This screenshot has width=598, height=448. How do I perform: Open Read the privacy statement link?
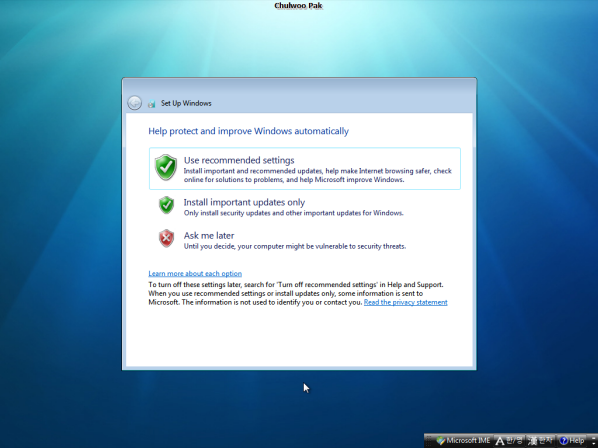point(405,302)
